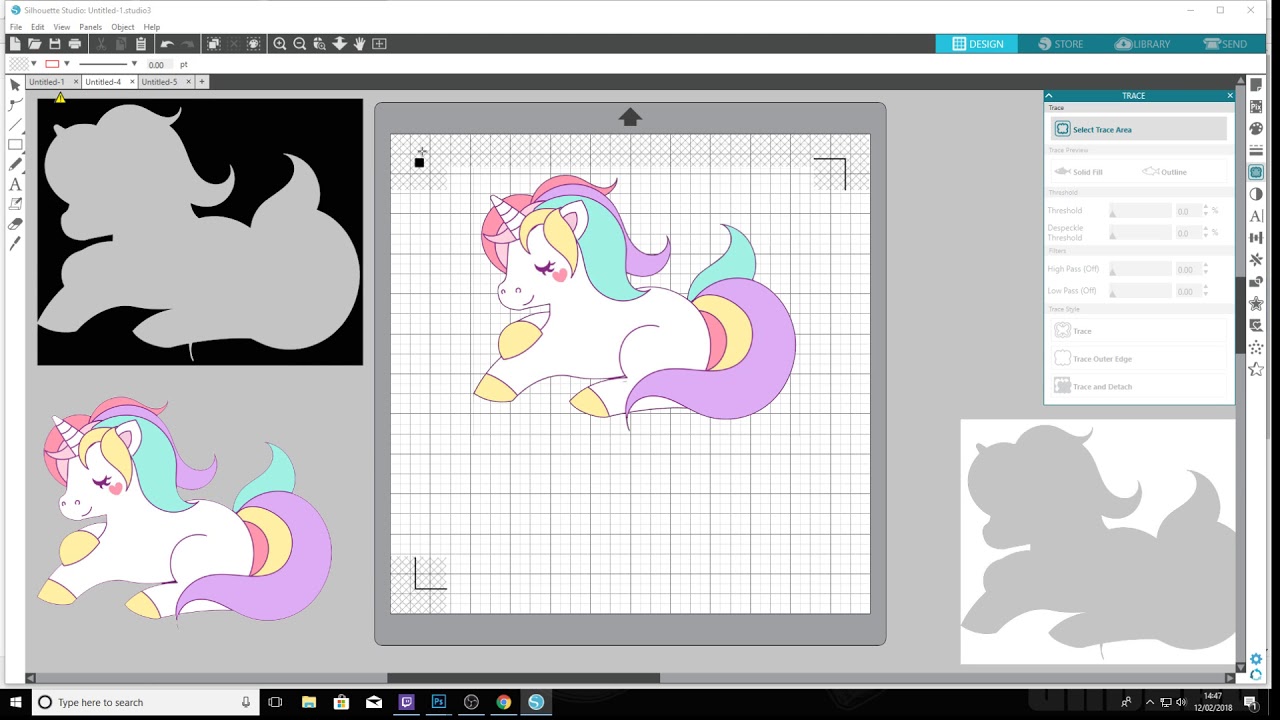Open the Replicate panel icon
Screen dimensions: 1280x720
click(x=1256, y=260)
